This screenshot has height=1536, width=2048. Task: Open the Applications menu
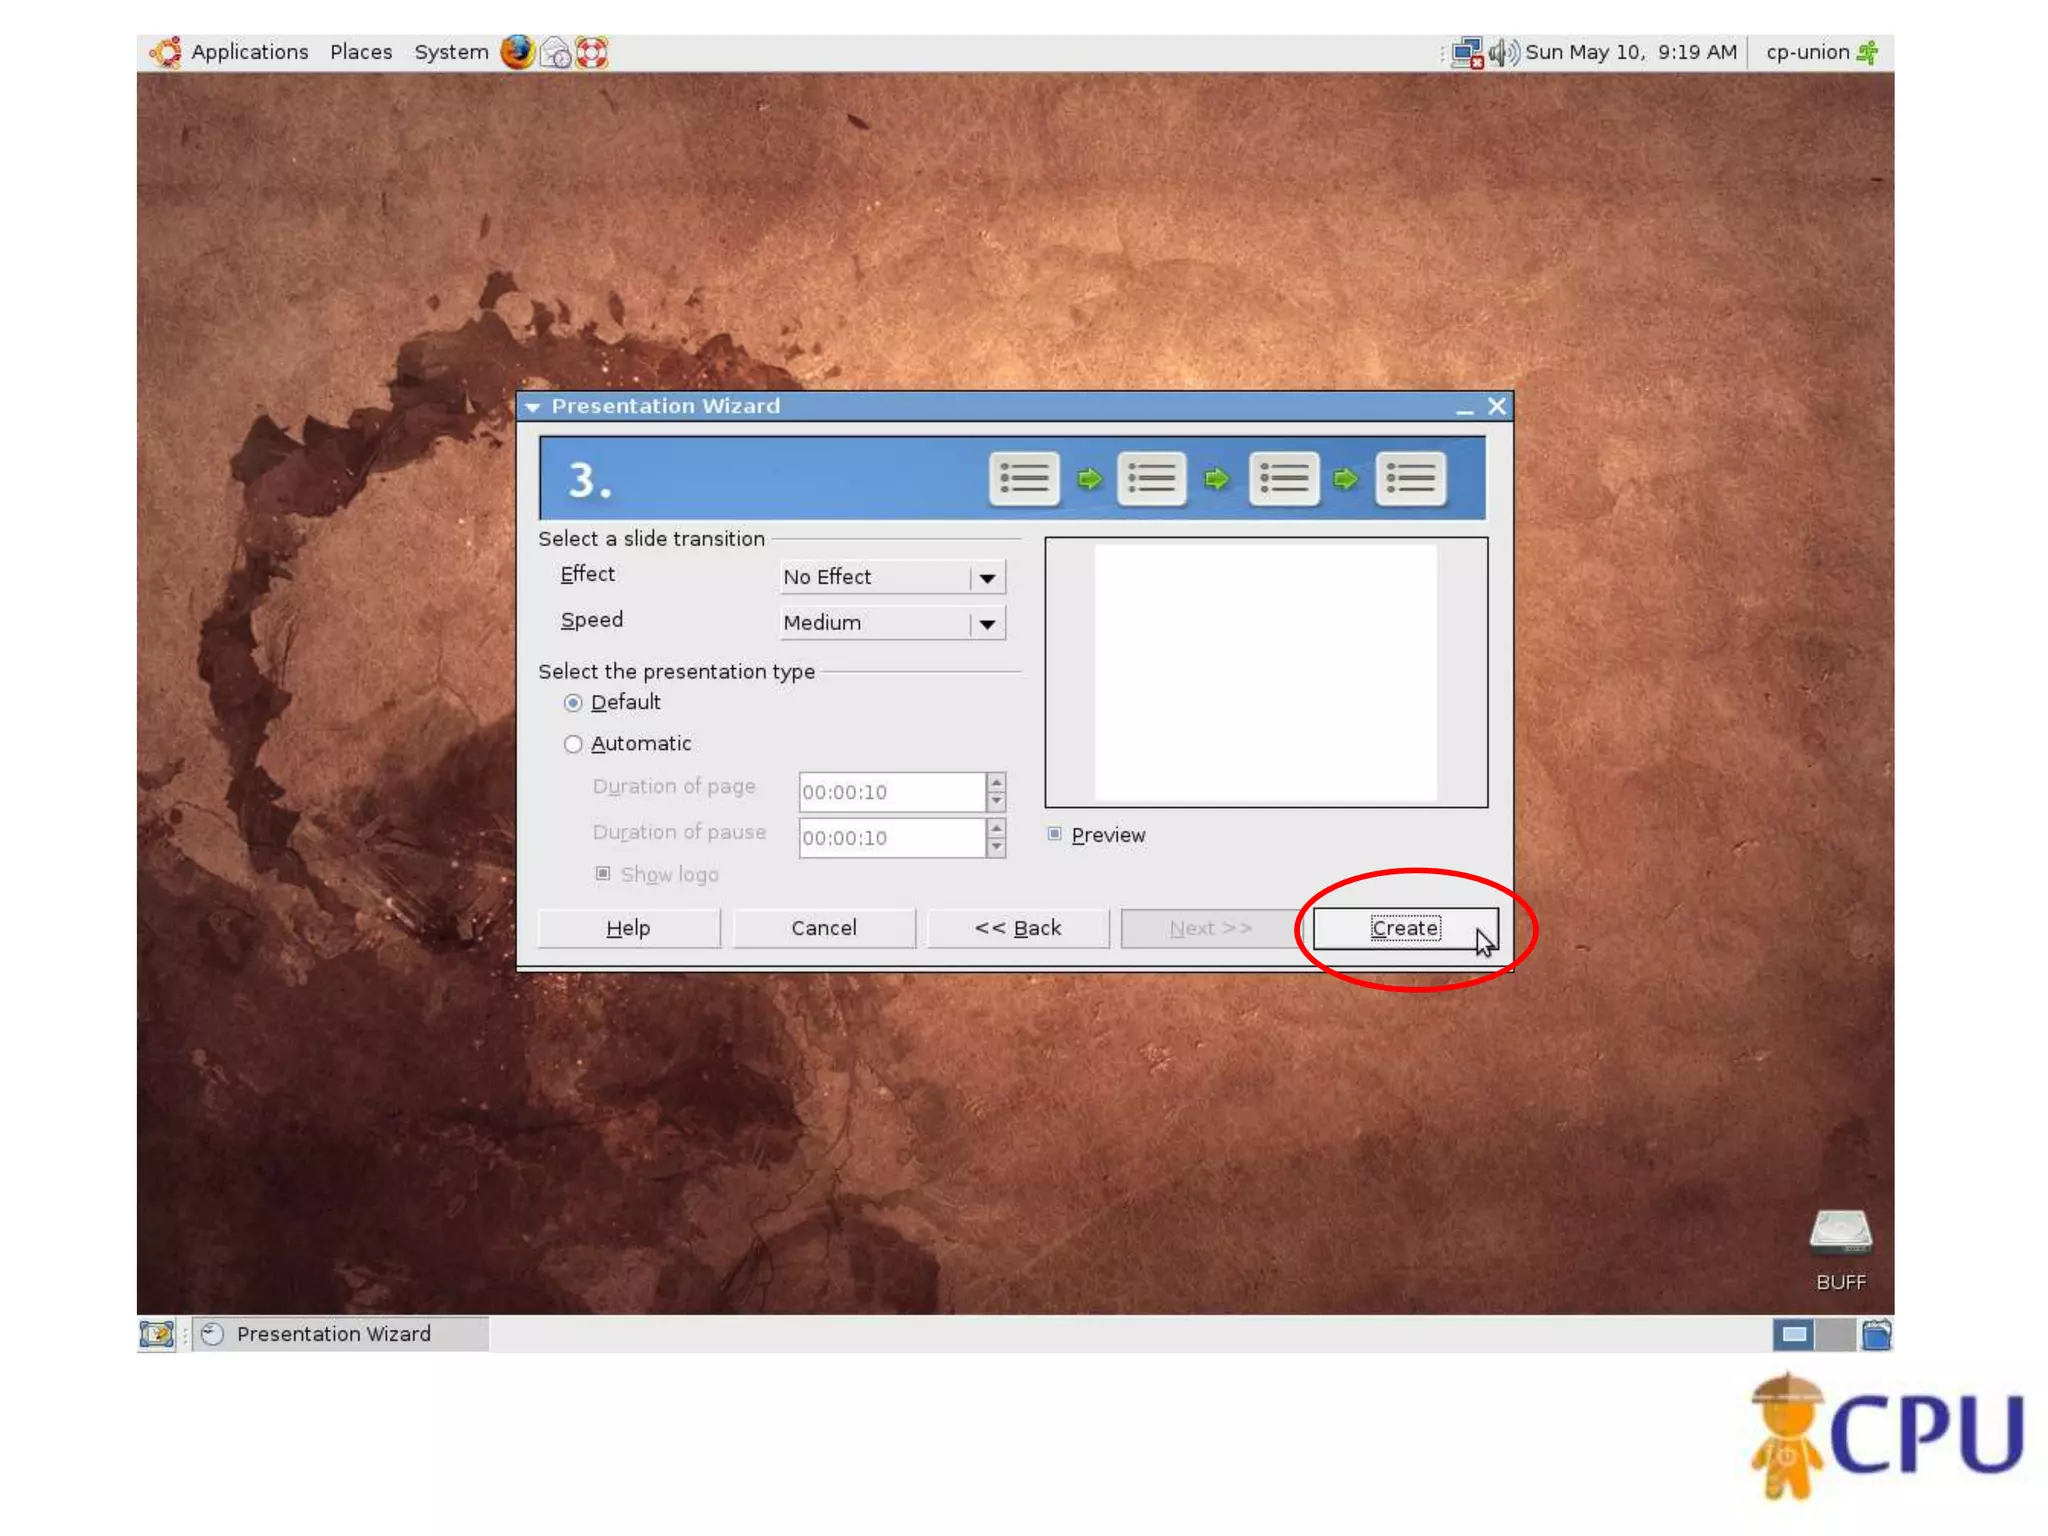click(x=248, y=52)
